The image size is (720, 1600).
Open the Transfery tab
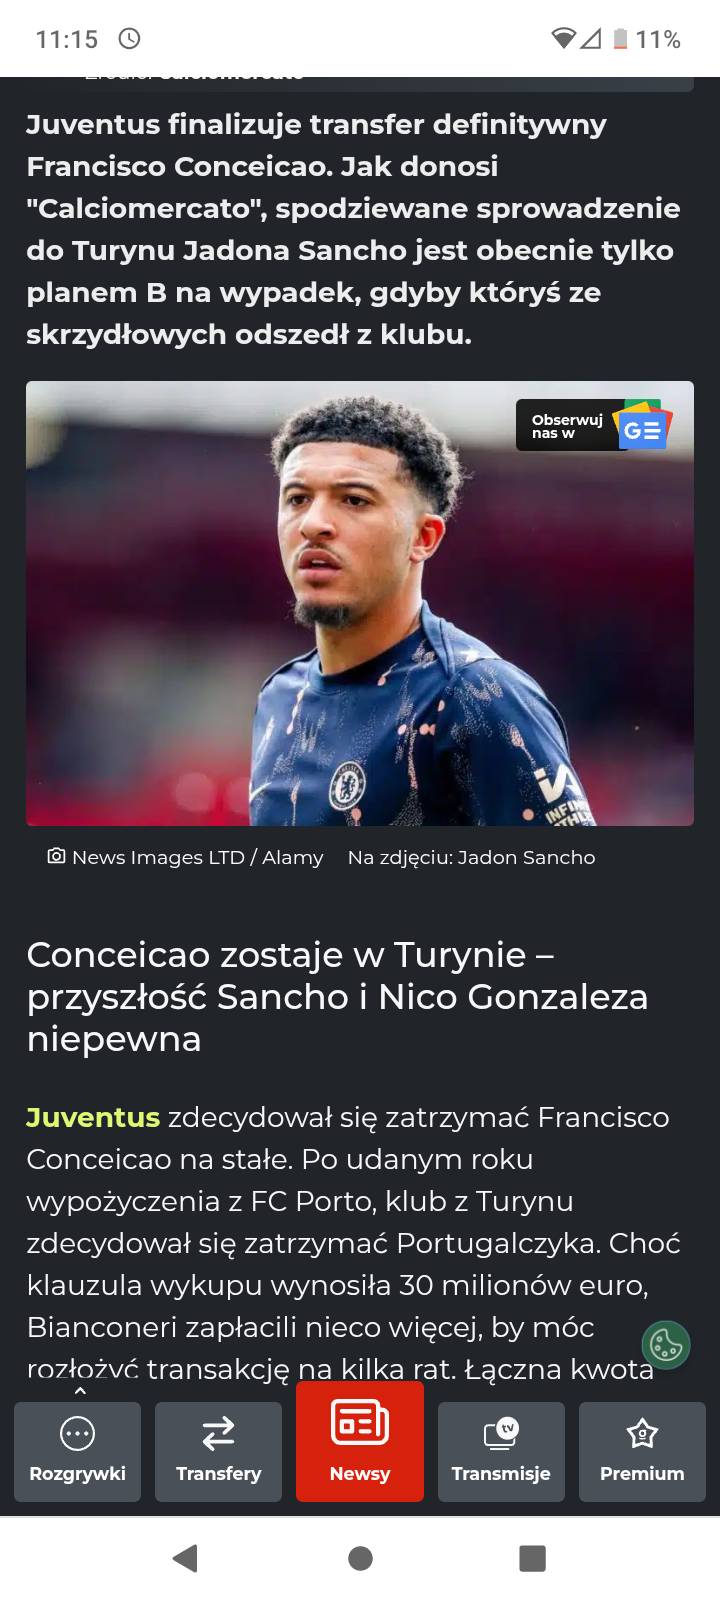(218, 1451)
